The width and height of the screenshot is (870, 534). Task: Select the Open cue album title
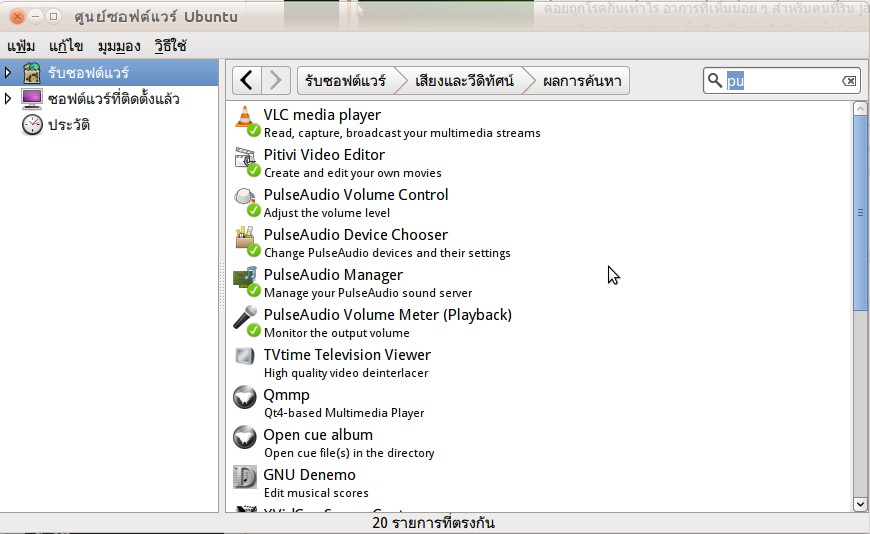tap(318, 435)
